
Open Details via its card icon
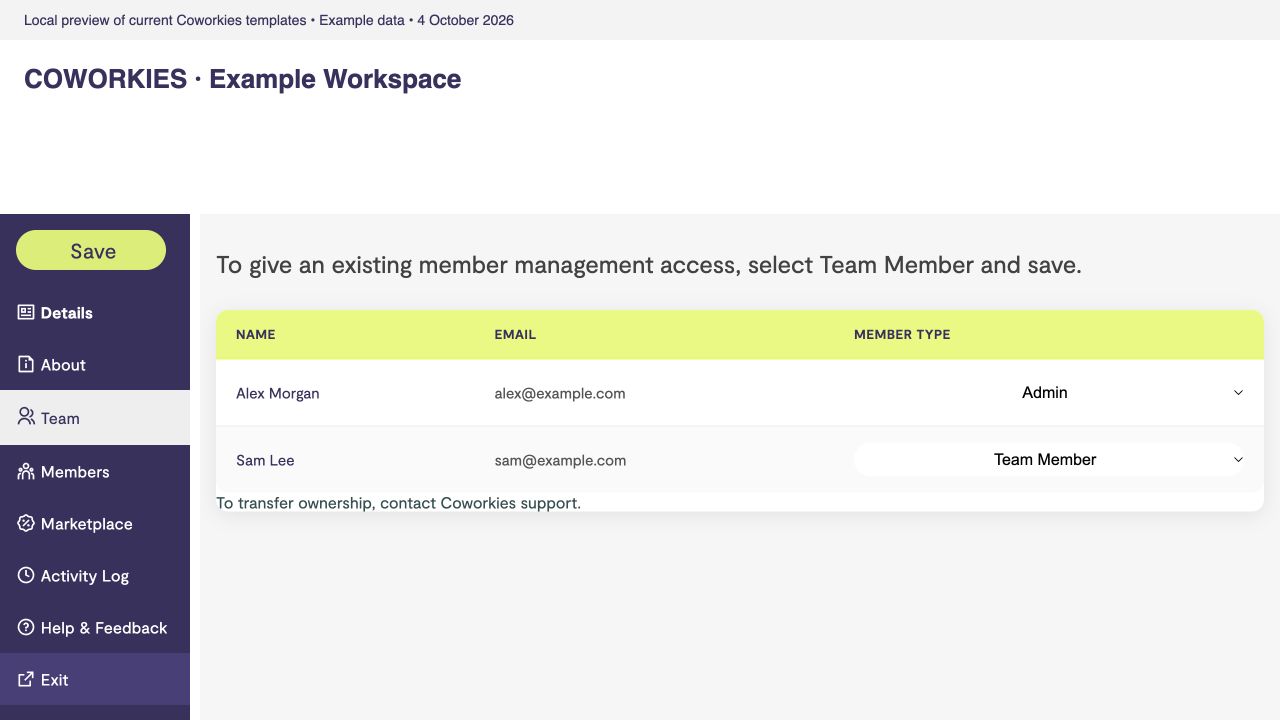tap(26, 312)
